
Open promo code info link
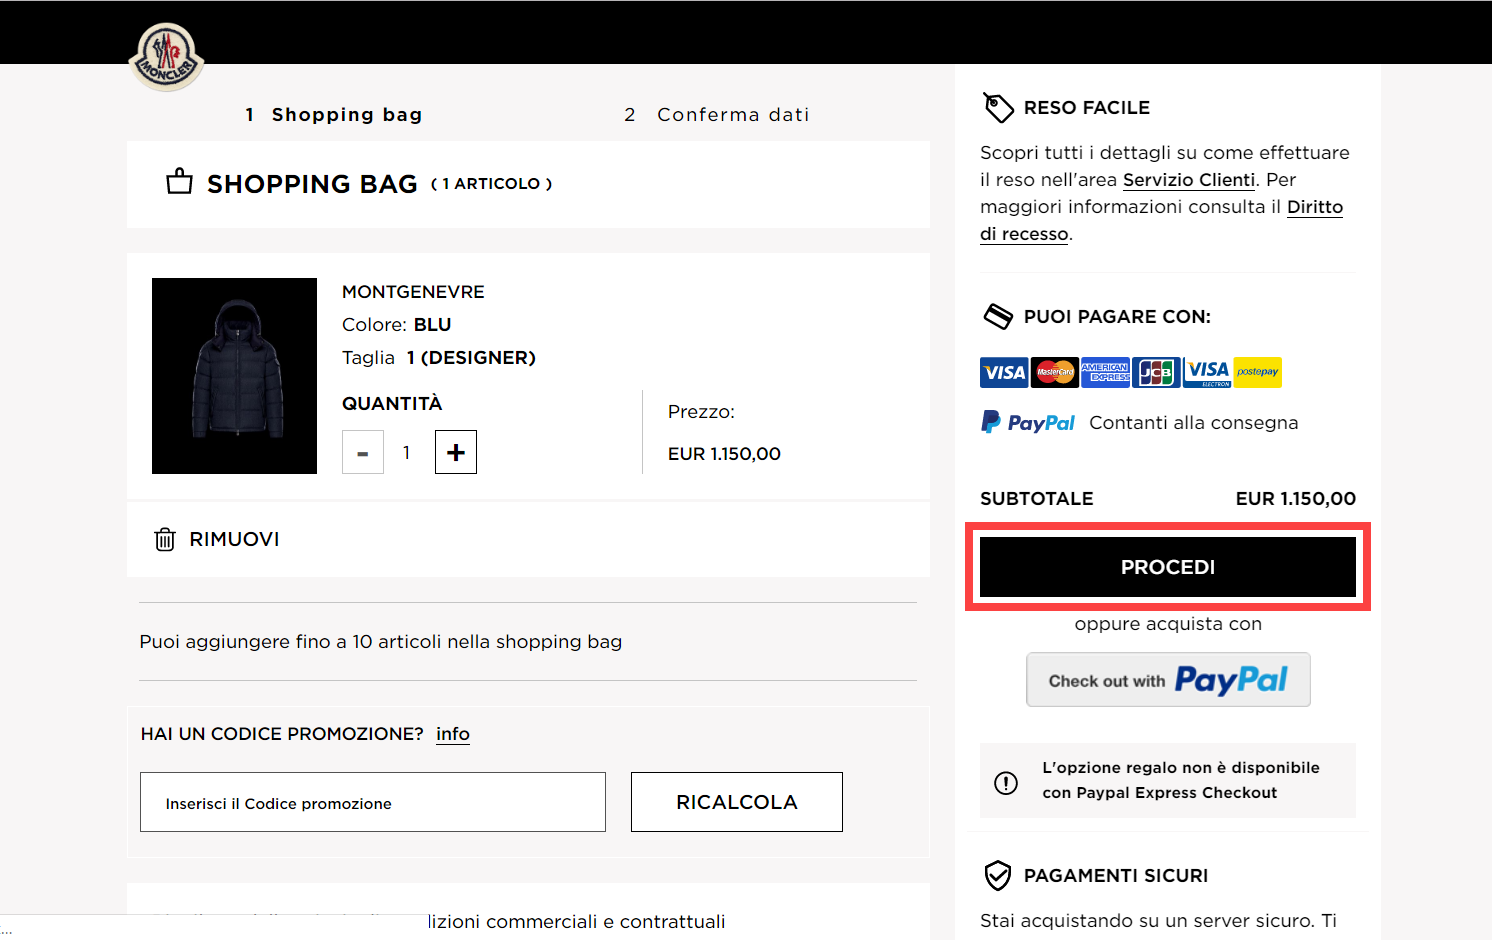pyautogui.click(x=453, y=734)
